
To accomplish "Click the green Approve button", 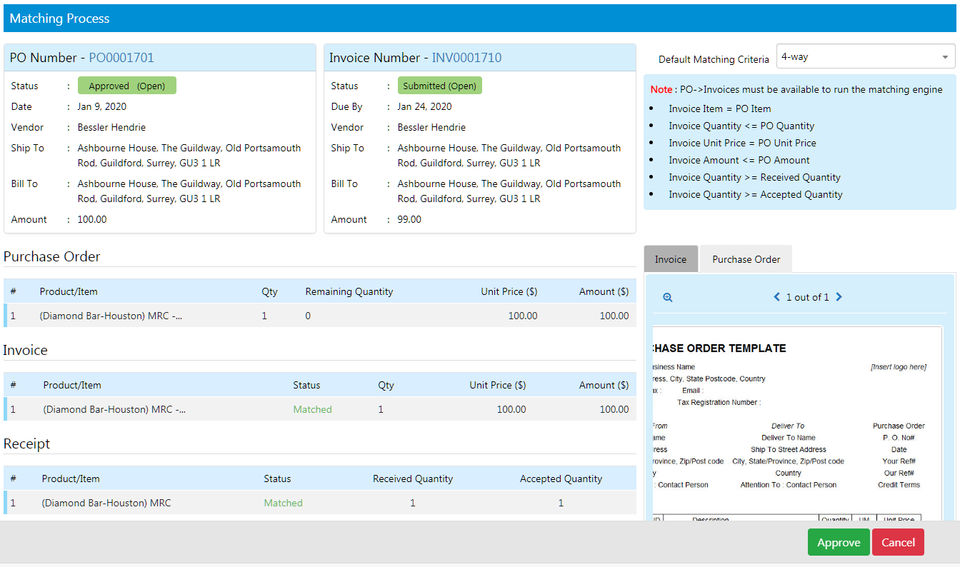I will point(838,543).
